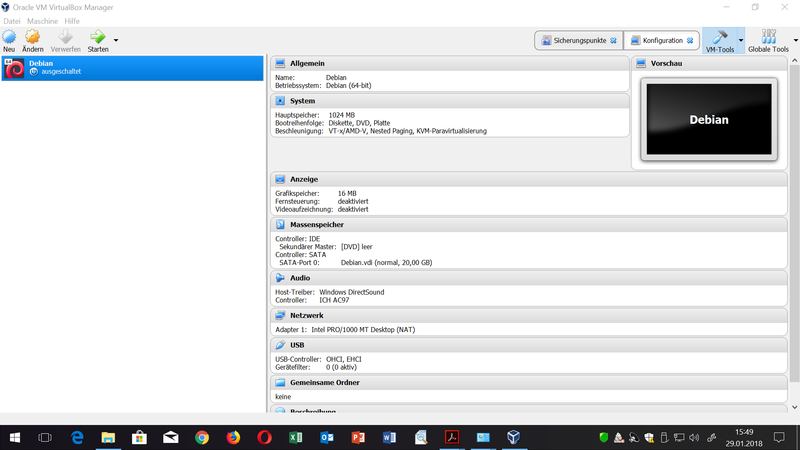Open the Netzwerk section header link

tap(307, 315)
